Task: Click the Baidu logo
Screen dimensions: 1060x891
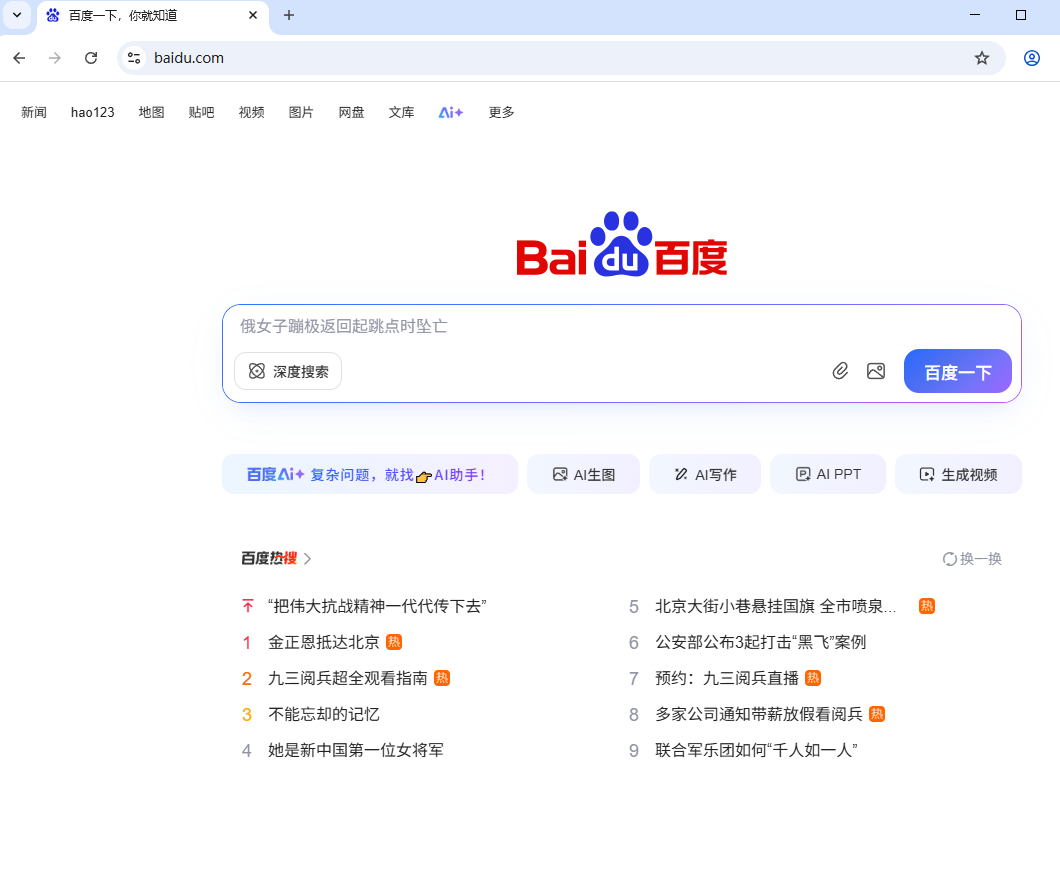Action: pos(622,245)
